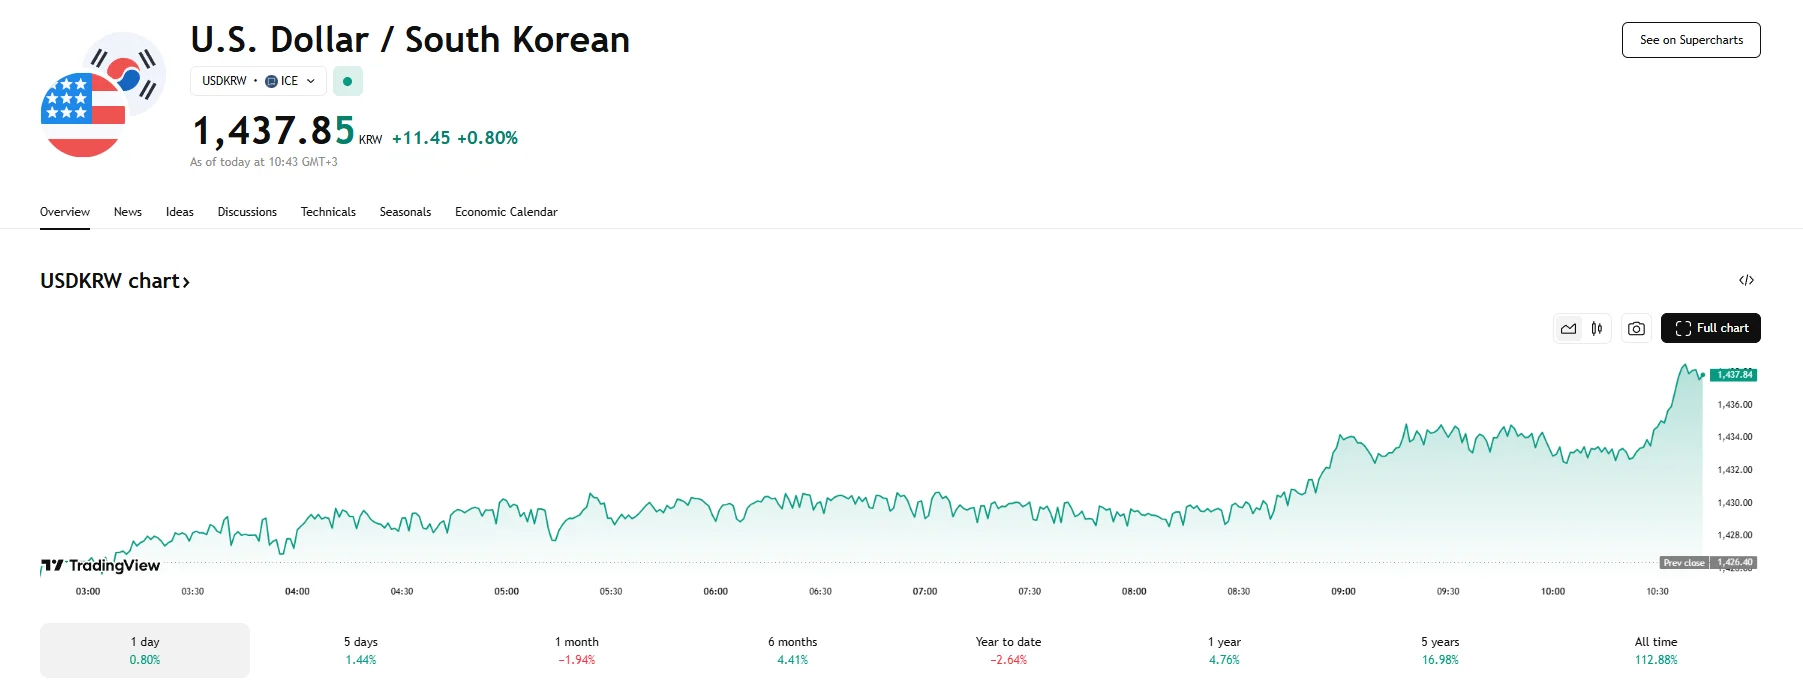1803x699 pixels.
Task: Open the Full chart view
Action: coord(1710,328)
